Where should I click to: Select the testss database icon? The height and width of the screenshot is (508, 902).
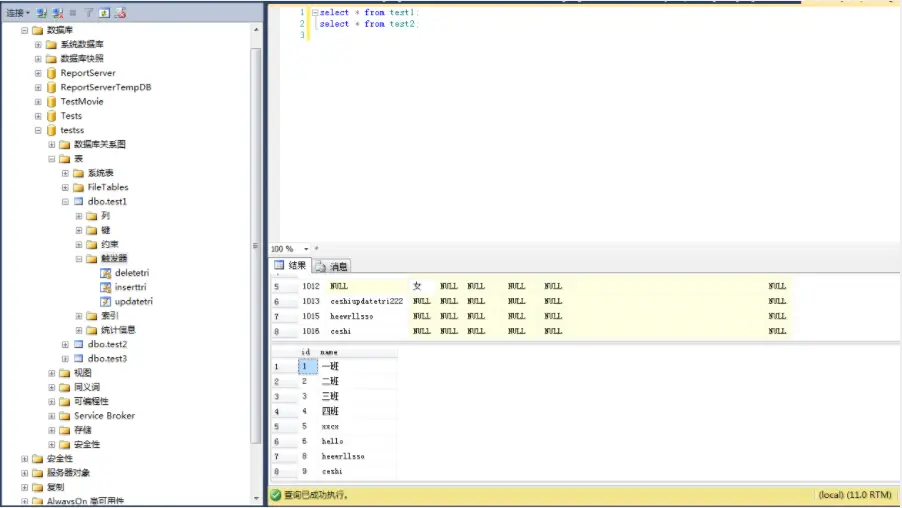51,130
